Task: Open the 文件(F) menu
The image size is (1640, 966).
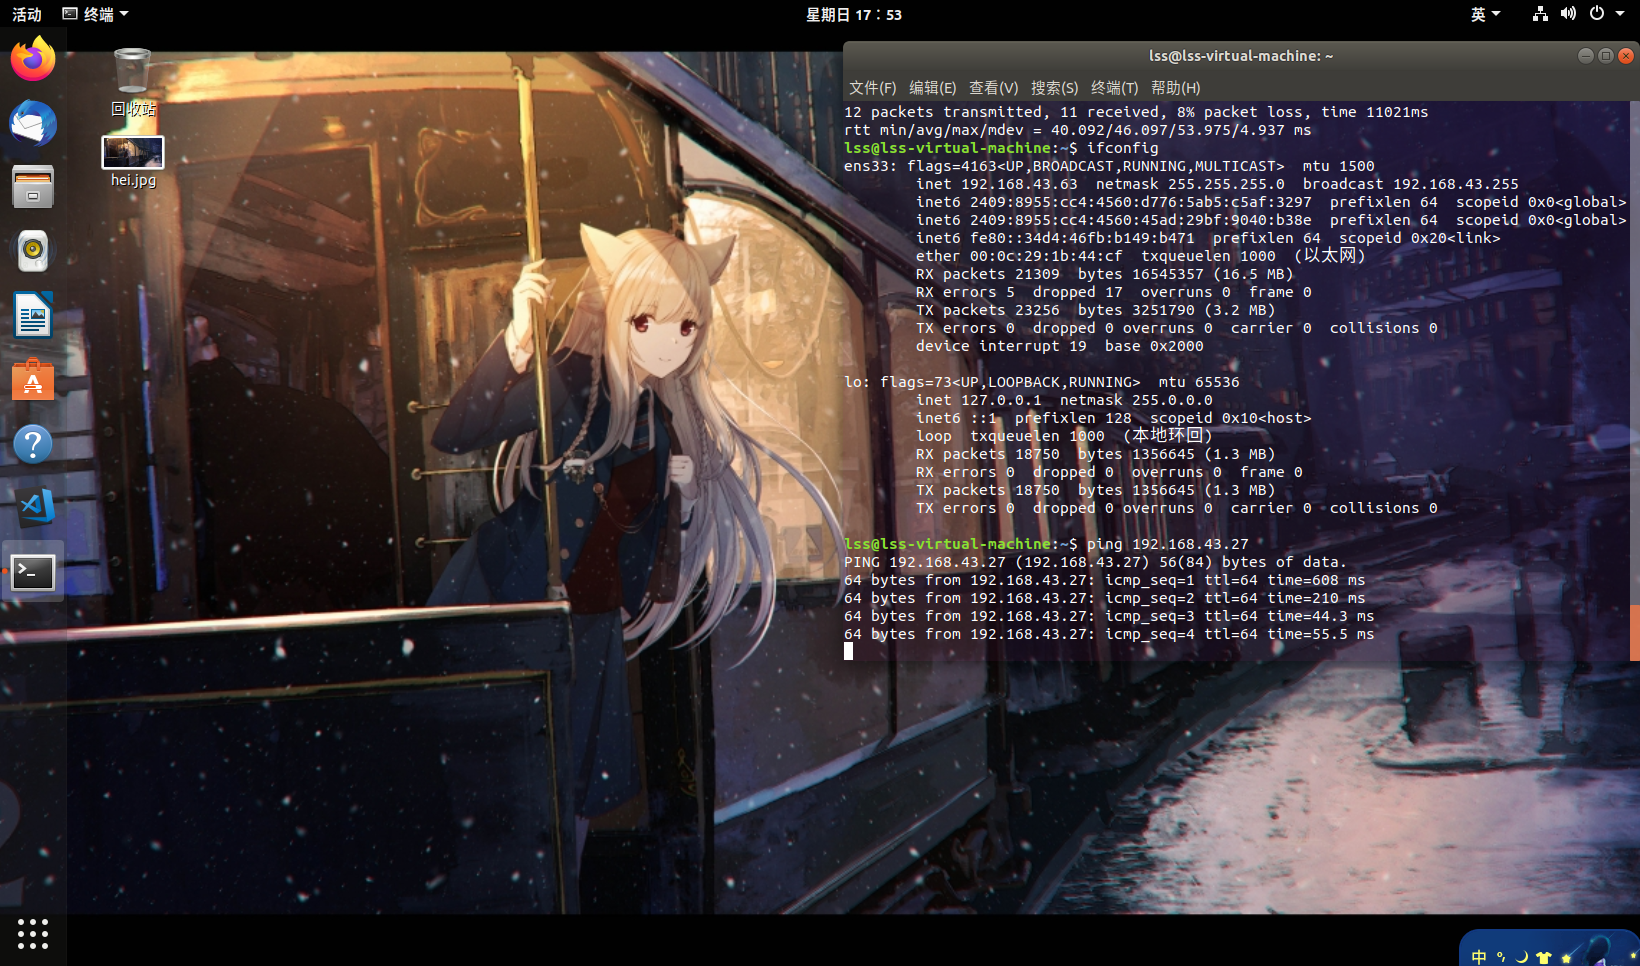Action: tap(873, 88)
